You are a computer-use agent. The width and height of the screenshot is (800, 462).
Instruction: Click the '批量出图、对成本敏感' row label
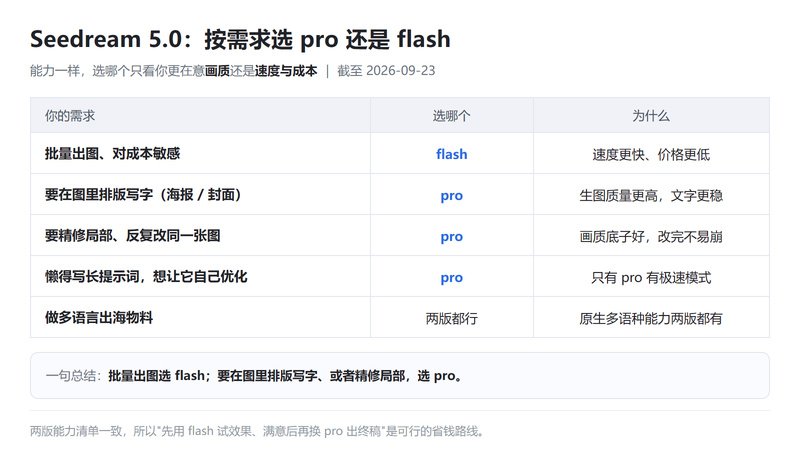point(112,153)
